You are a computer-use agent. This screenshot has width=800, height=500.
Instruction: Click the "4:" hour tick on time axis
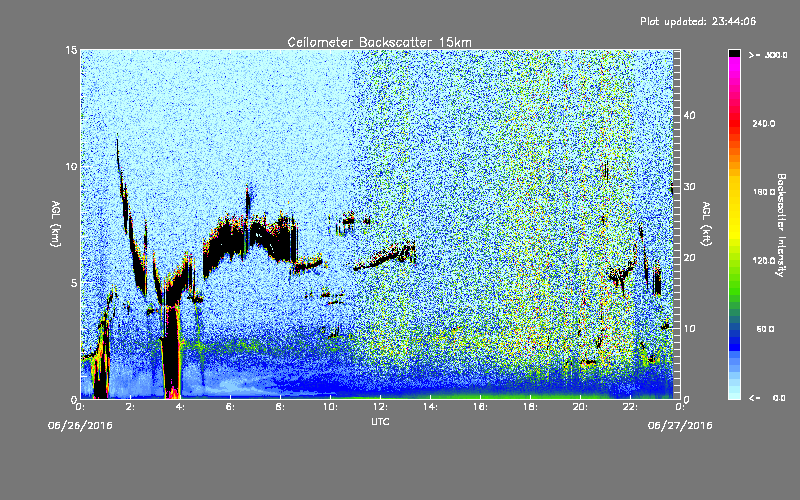181,407
